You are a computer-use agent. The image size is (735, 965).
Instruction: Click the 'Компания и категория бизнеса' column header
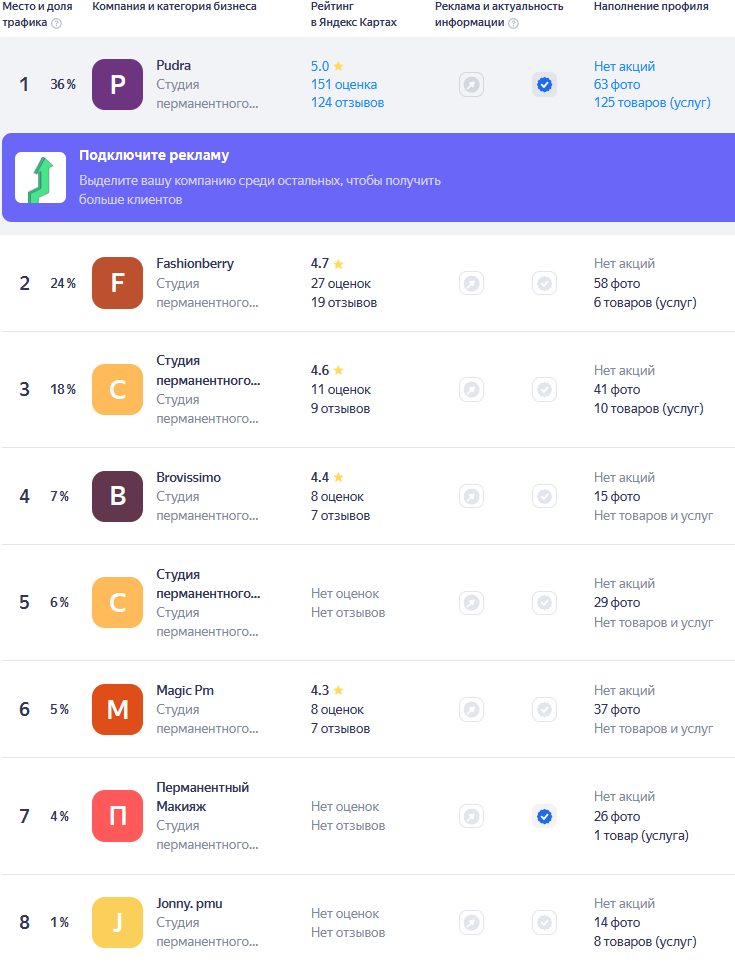[174, 6]
